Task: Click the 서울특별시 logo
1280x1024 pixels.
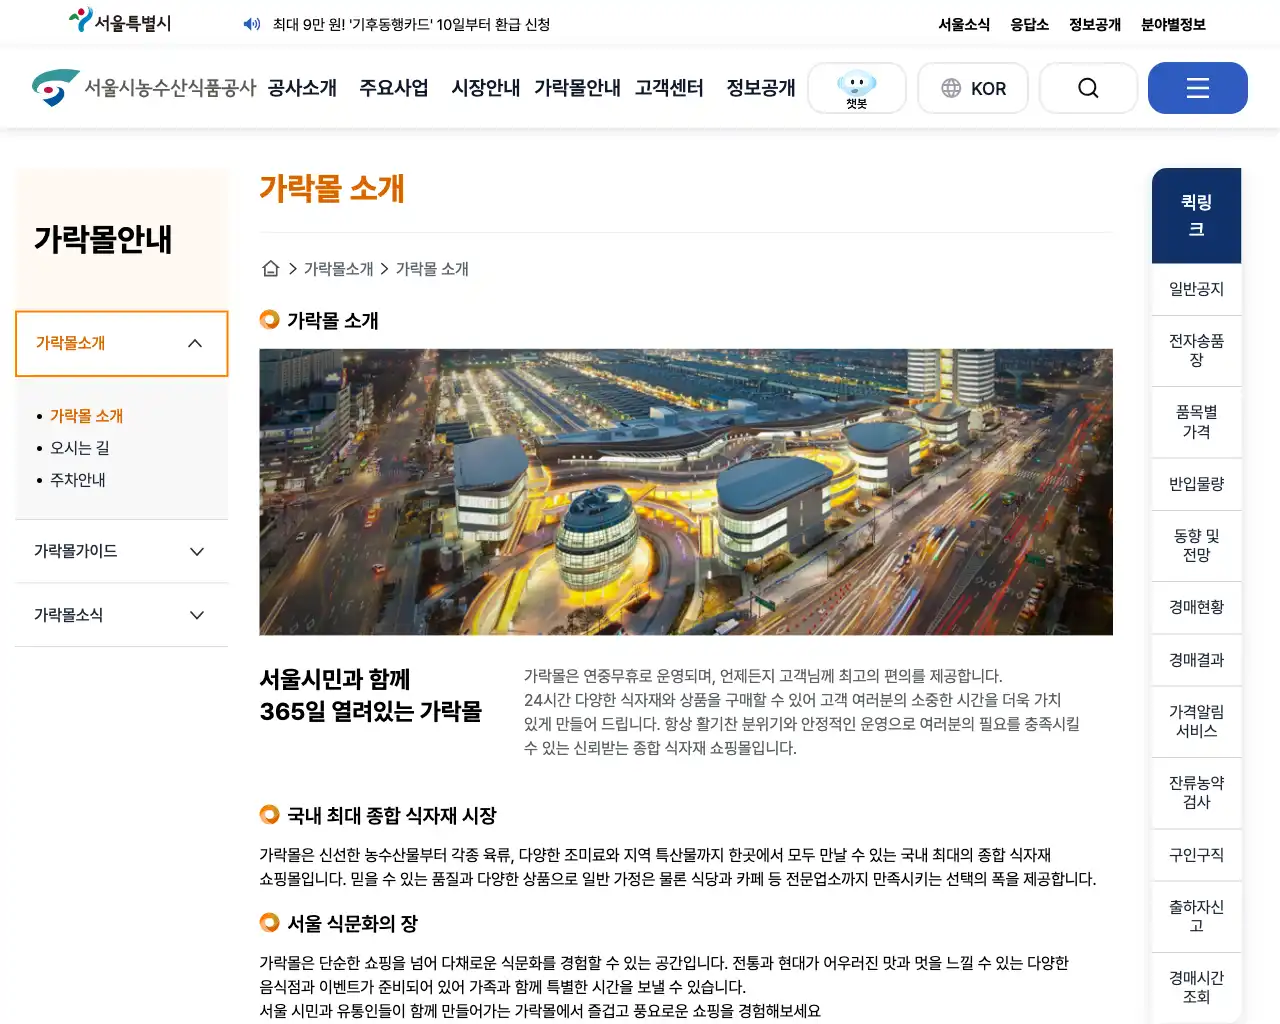Action: pyautogui.click(x=120, y=22)
